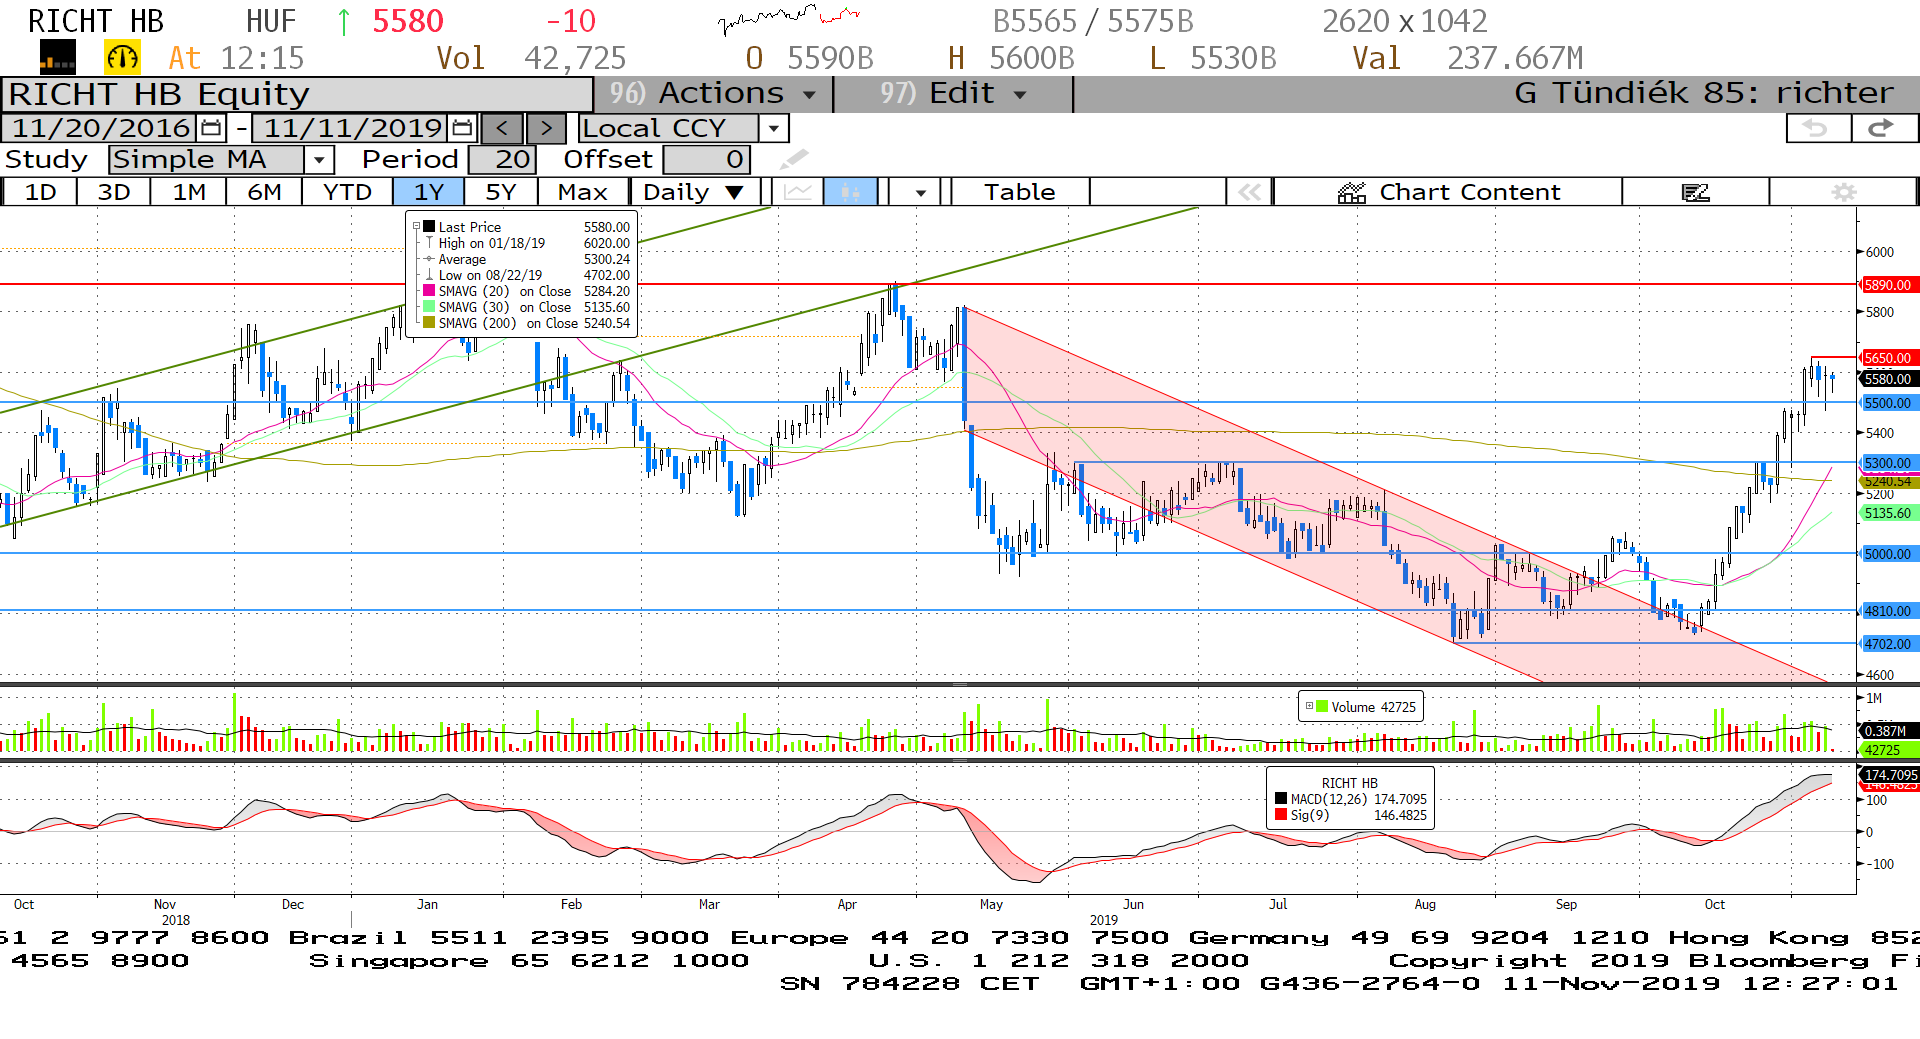Click the 5890.00 red price level label
This screenshot has height=1039, width=1920.
pyautogui.click(x=1888, y=285)
